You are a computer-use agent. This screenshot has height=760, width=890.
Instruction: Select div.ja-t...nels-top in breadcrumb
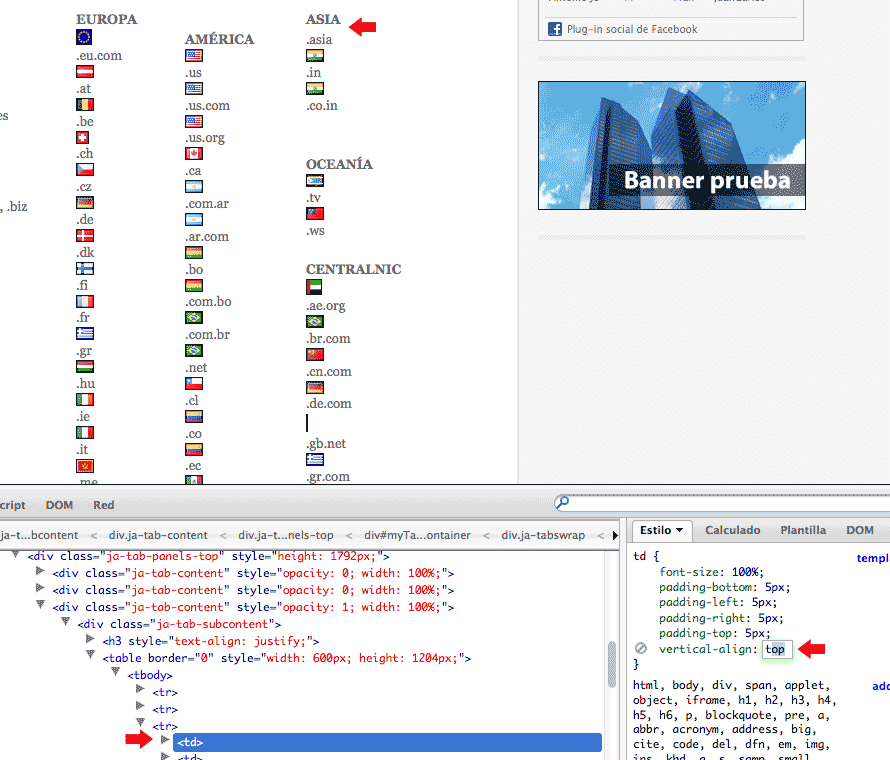point(286,535)
